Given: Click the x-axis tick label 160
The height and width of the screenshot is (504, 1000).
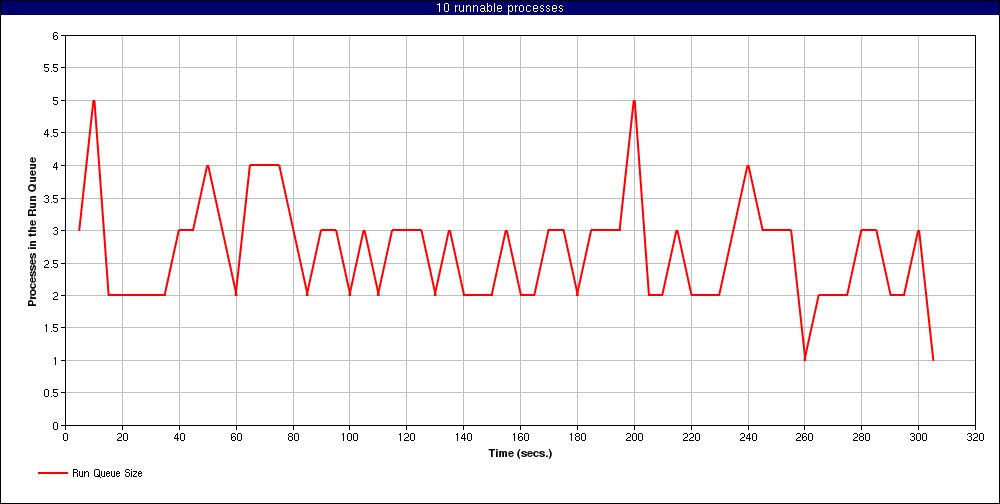Looking at the screenshot, I should point(520,438).
